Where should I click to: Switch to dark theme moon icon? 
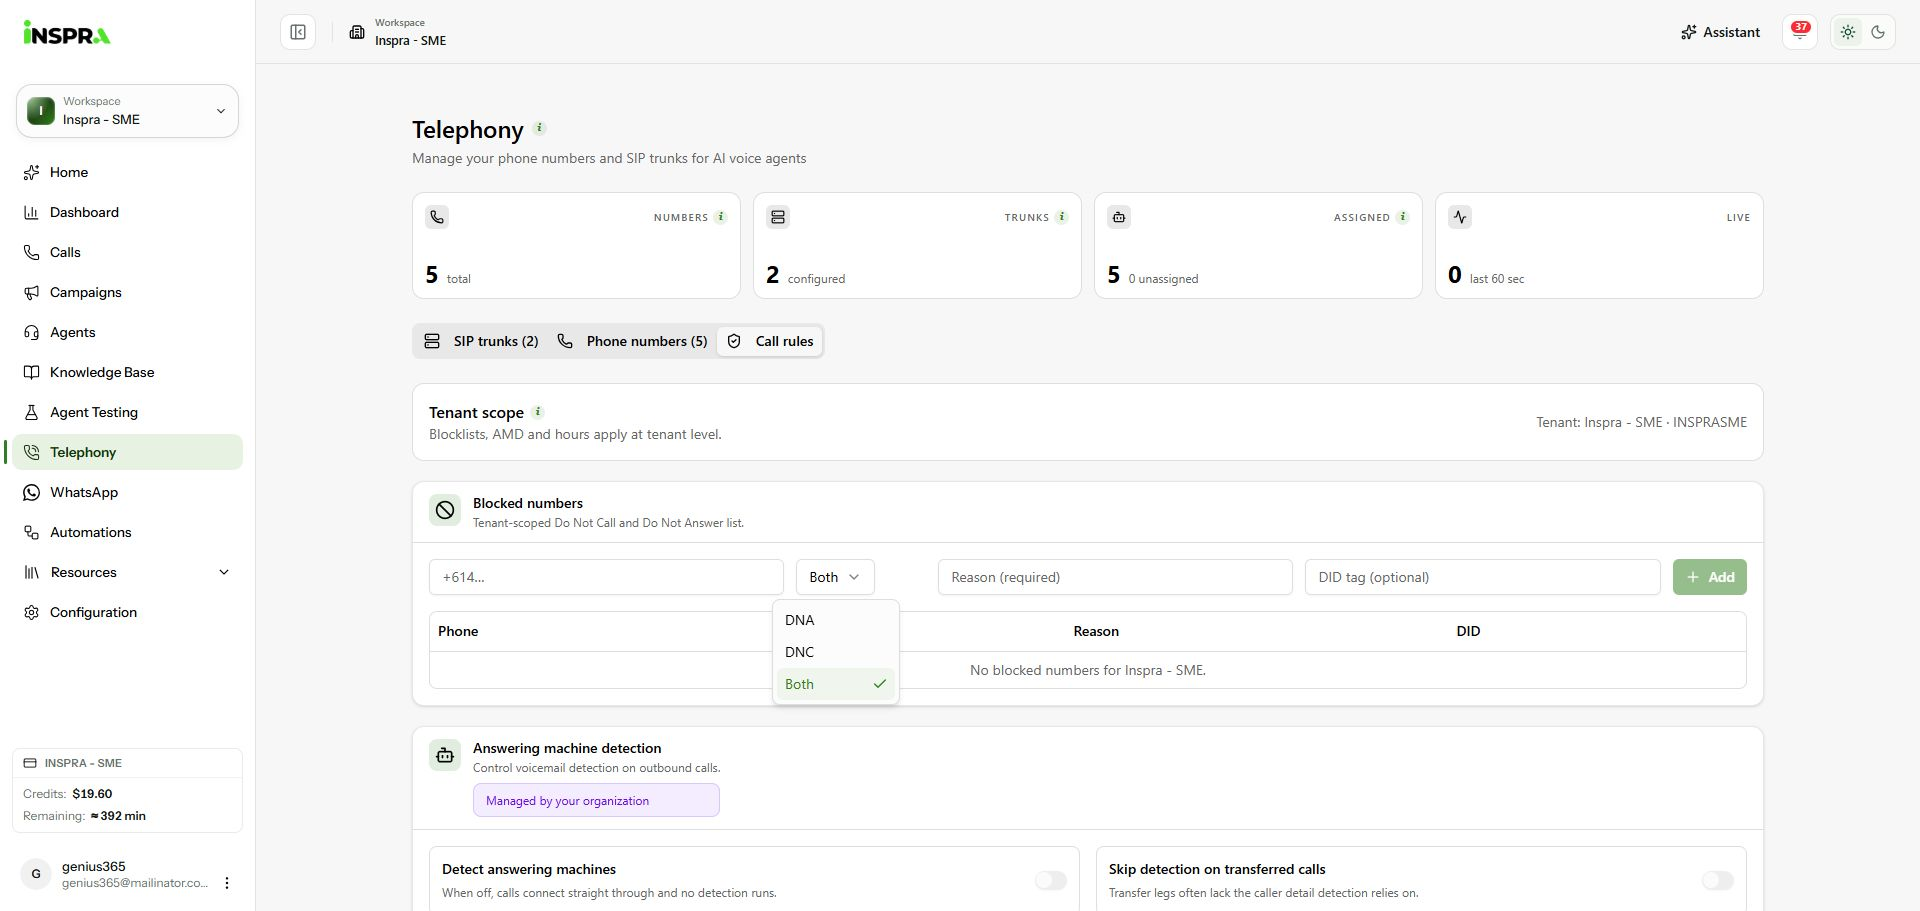tap(1878, 32)
